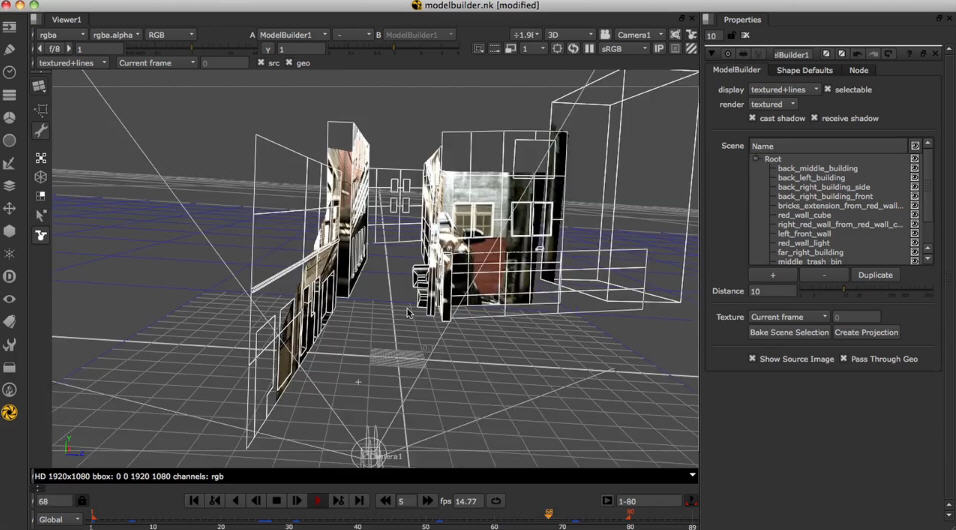Click Bake Scene Selection button
Image resolution: width=956 pixels, height=530 pixels.
789,332
